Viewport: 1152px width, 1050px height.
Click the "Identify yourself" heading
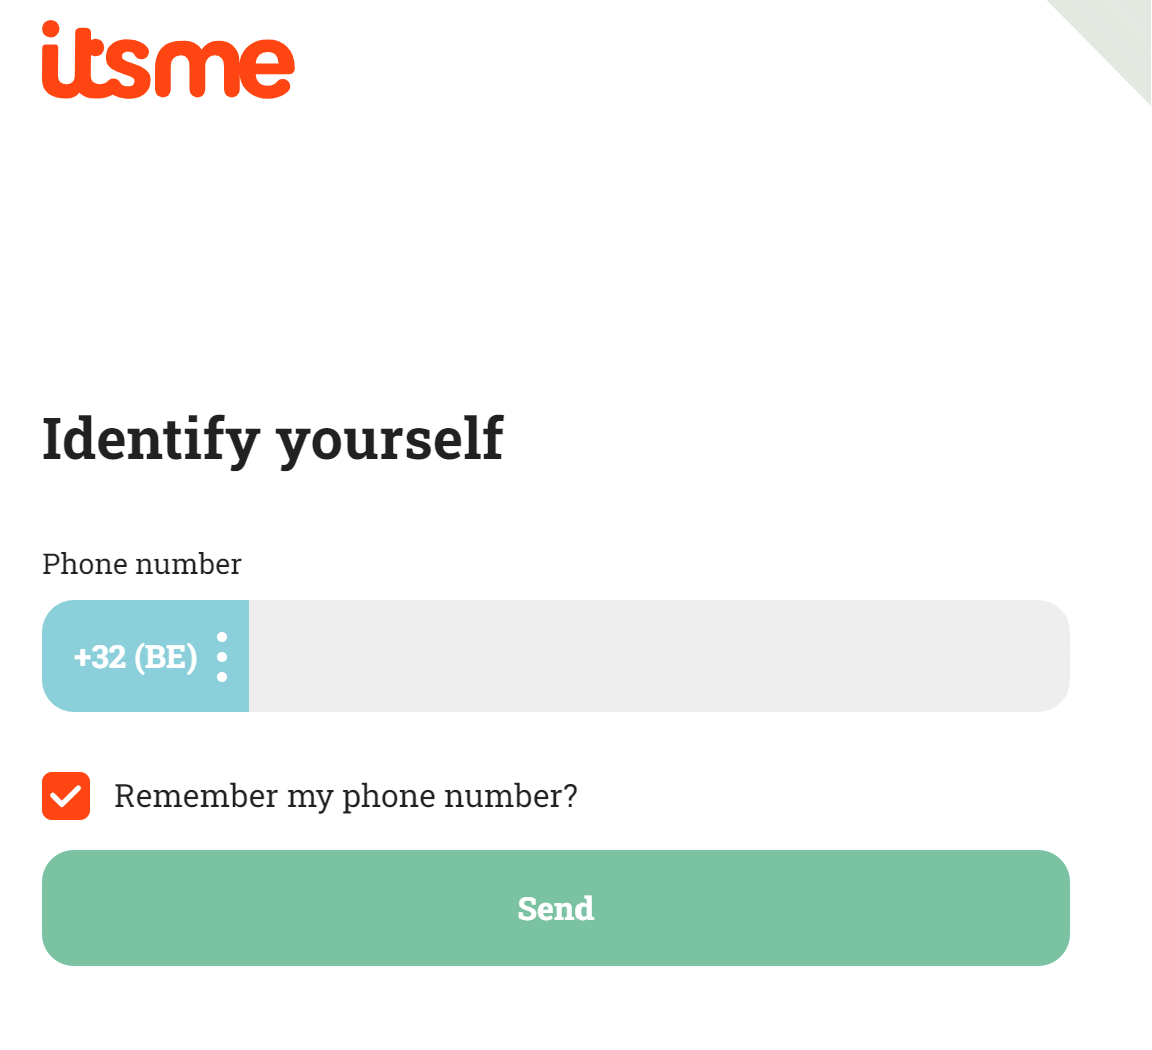(272, 438)
